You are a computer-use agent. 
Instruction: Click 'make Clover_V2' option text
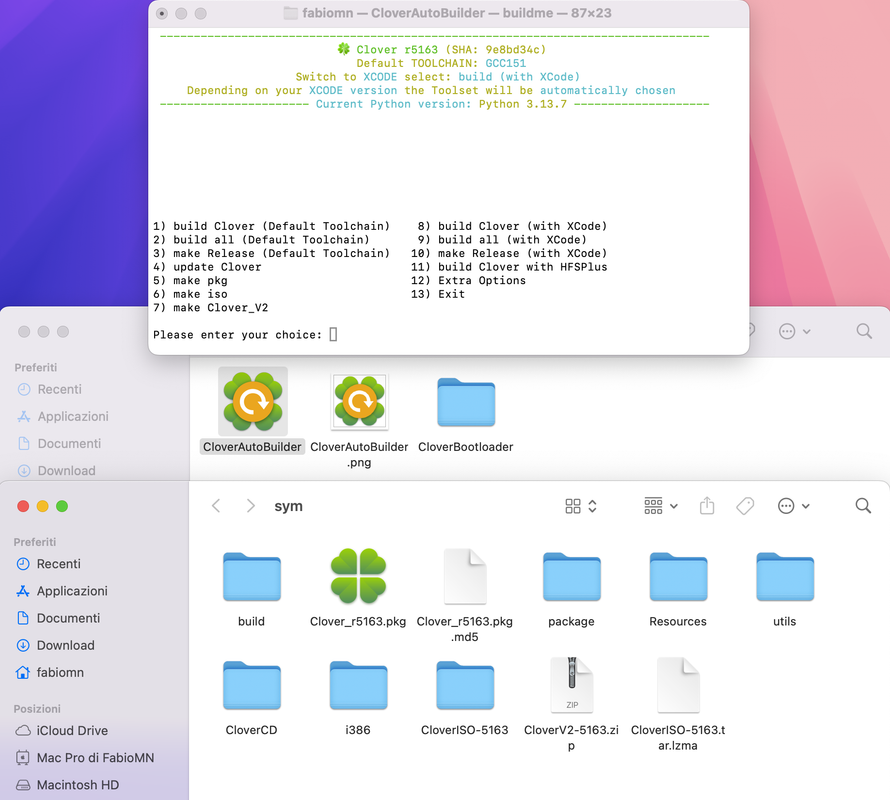pos(221,308)
